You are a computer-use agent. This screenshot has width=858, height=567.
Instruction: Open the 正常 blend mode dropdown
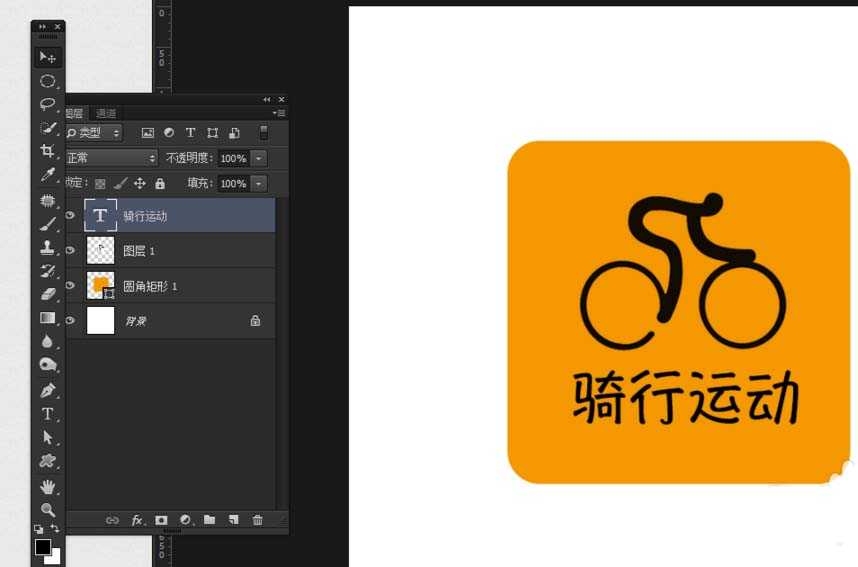click(x=110, y=158)
